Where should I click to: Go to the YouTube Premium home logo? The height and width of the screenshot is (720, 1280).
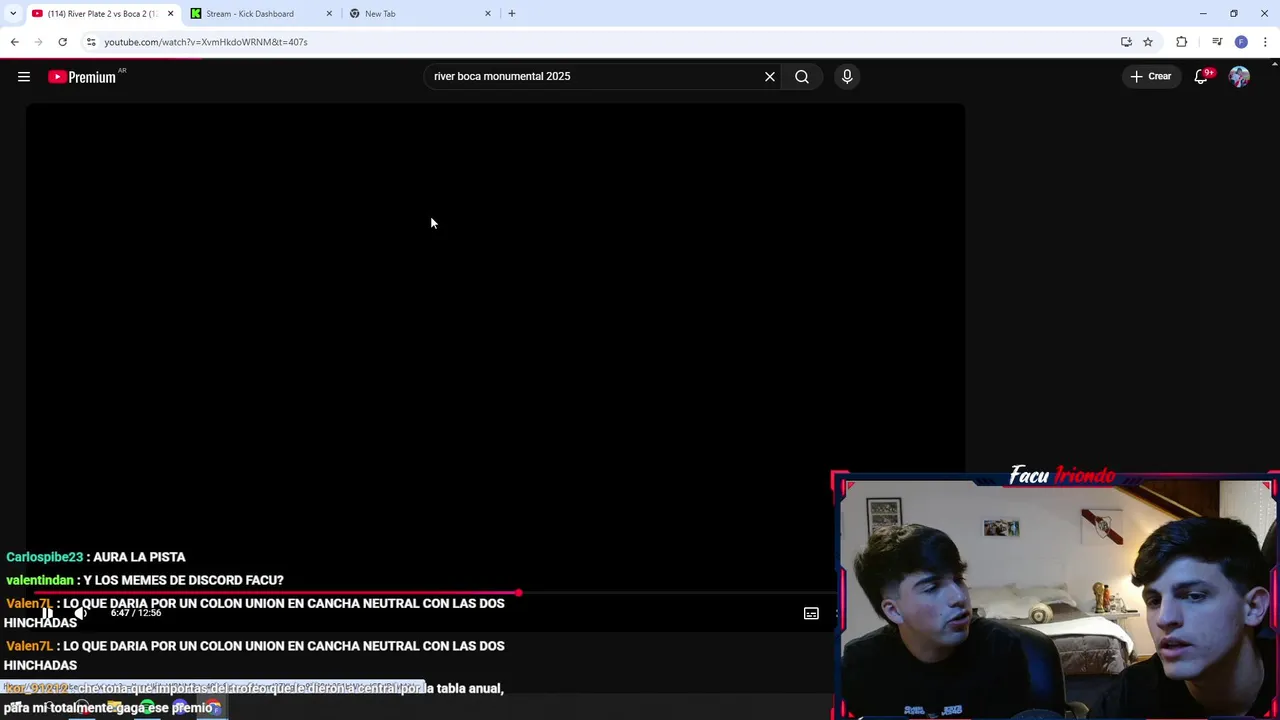tap(82, 77)
